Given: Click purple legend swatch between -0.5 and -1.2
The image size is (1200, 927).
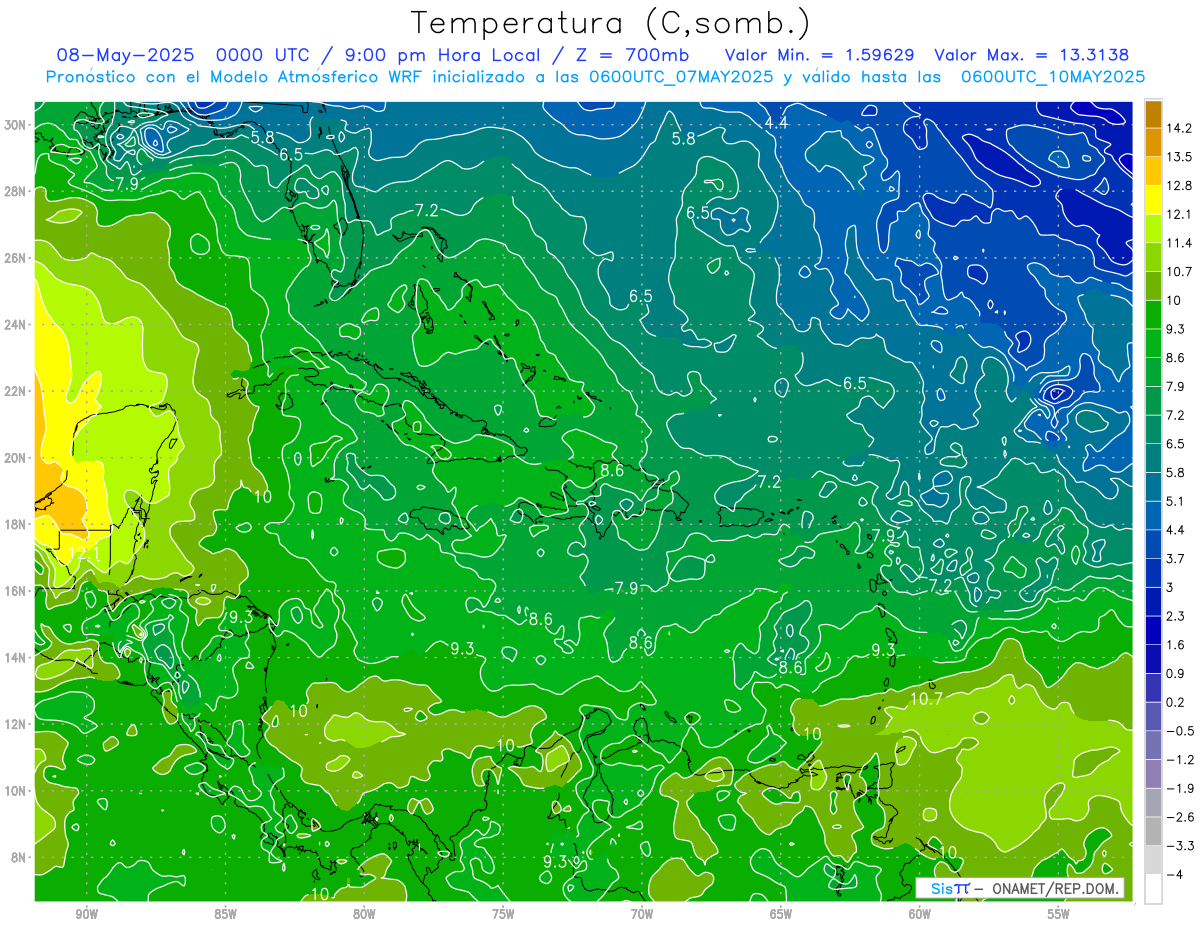Looking at the screenshot, I should tap(1153, 745).
